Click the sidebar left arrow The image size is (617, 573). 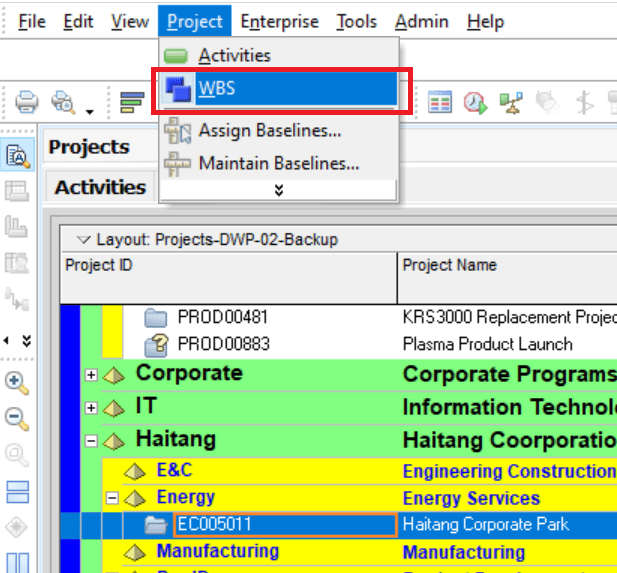pos(6,340)
